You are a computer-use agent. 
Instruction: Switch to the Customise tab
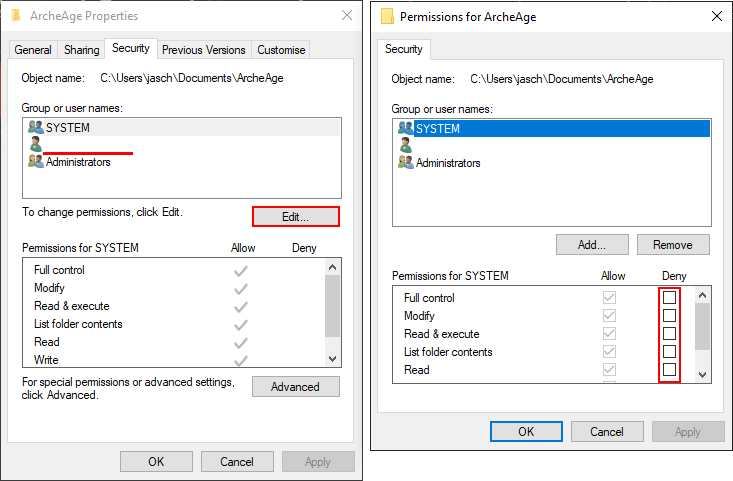[281, 50]
